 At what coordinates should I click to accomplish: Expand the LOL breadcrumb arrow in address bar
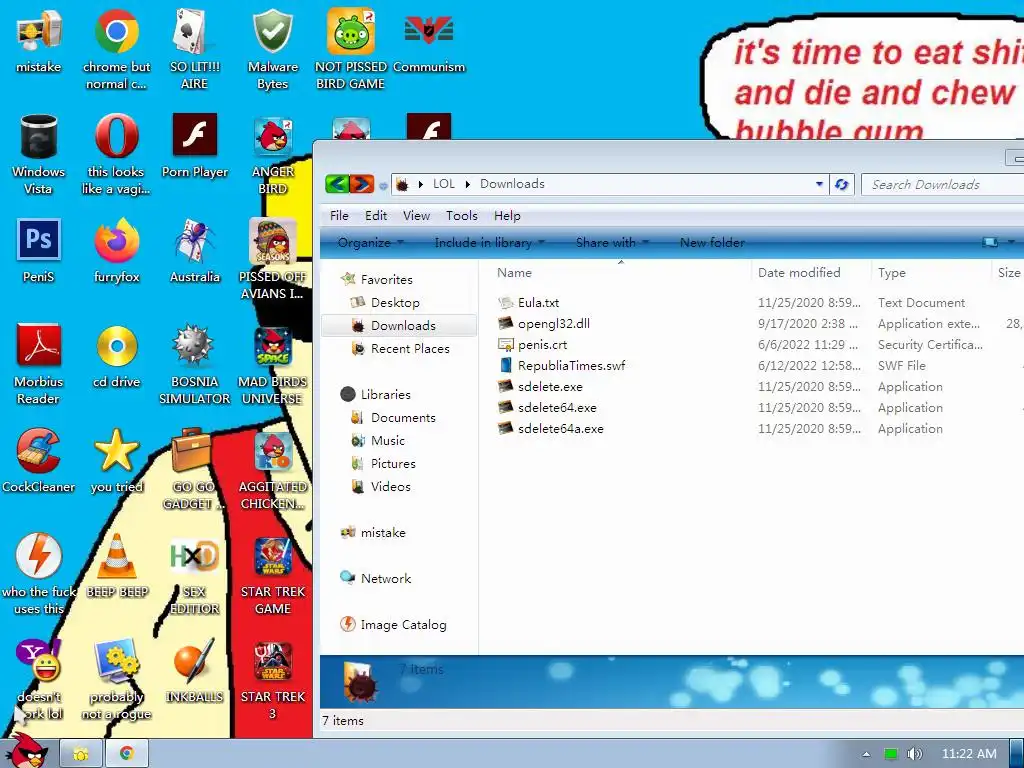(468, 184)
